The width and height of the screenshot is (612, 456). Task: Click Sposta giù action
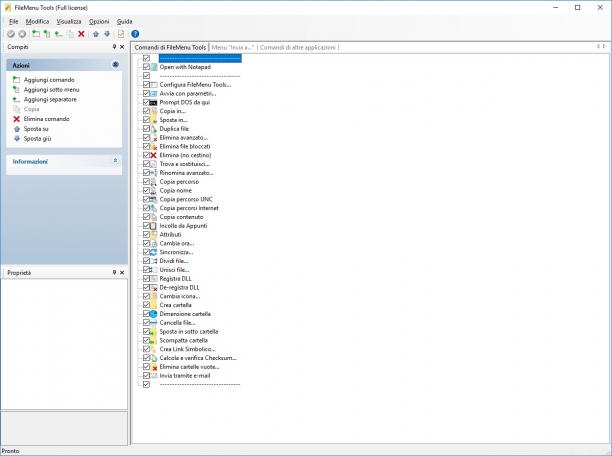[x=37, y=139]
